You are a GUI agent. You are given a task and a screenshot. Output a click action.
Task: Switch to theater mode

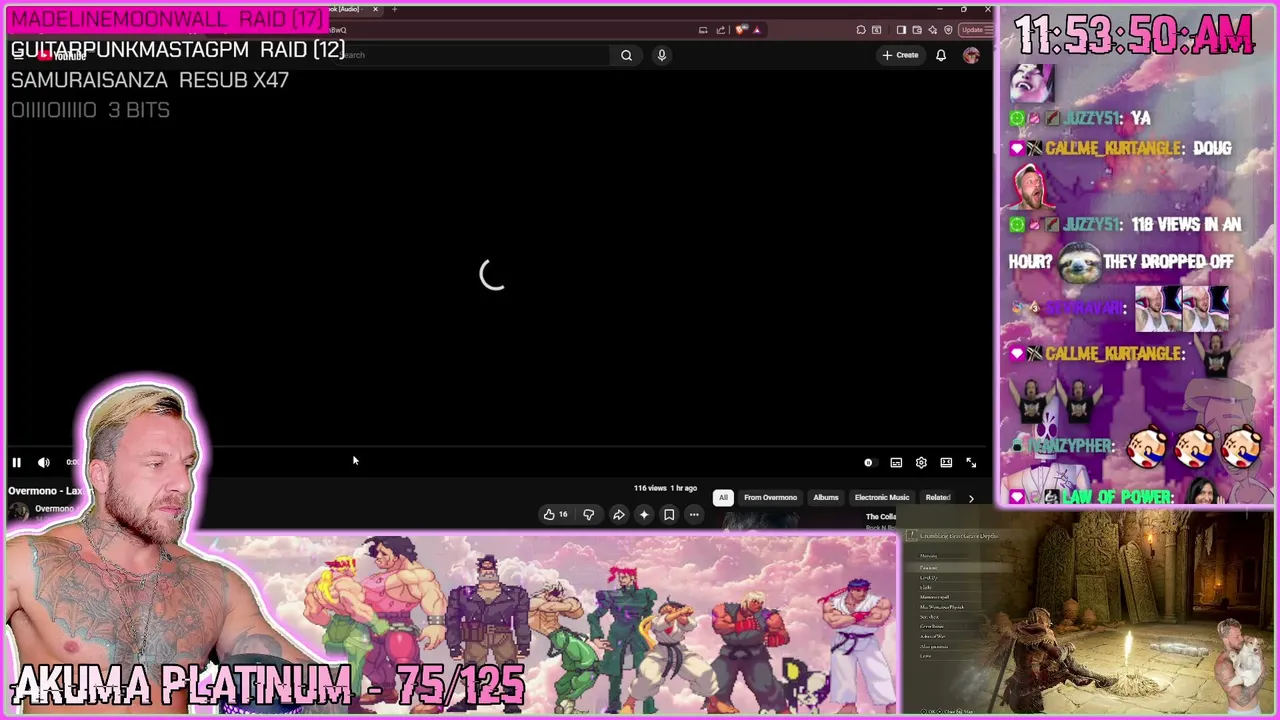point(946,462)
